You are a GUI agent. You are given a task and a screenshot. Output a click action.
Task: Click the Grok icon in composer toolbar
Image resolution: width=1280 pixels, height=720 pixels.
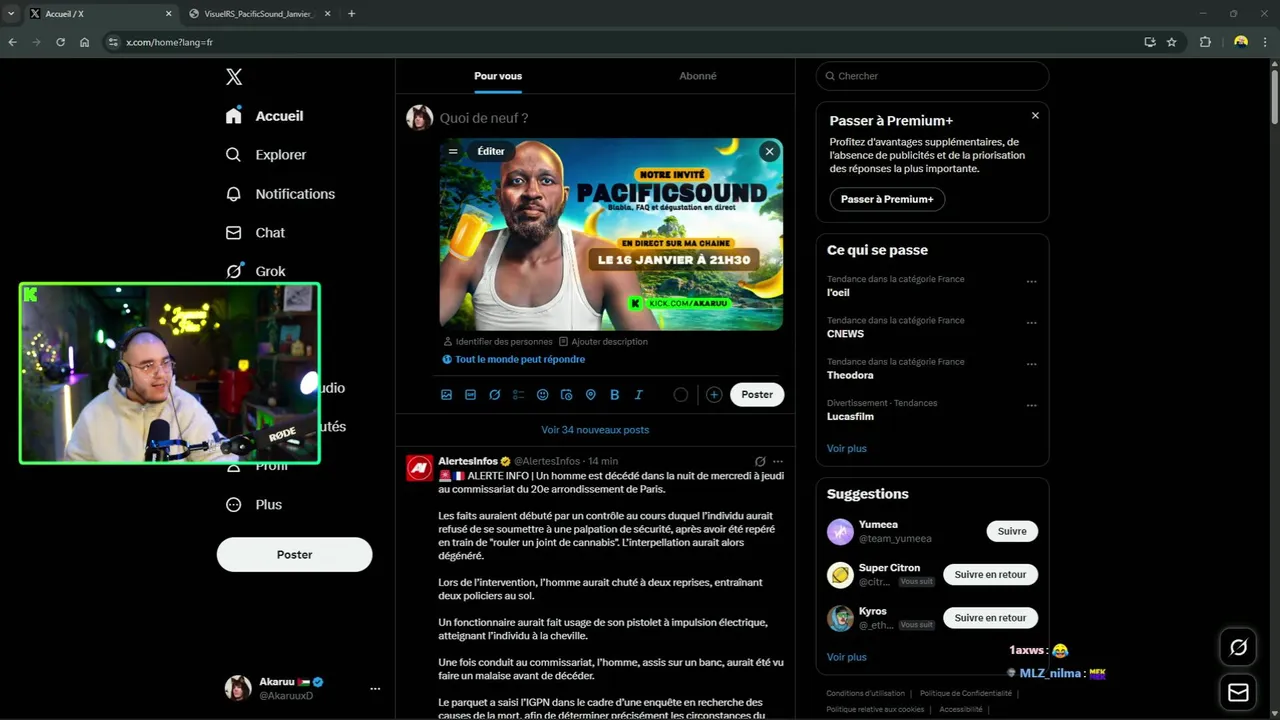(495, 395)
